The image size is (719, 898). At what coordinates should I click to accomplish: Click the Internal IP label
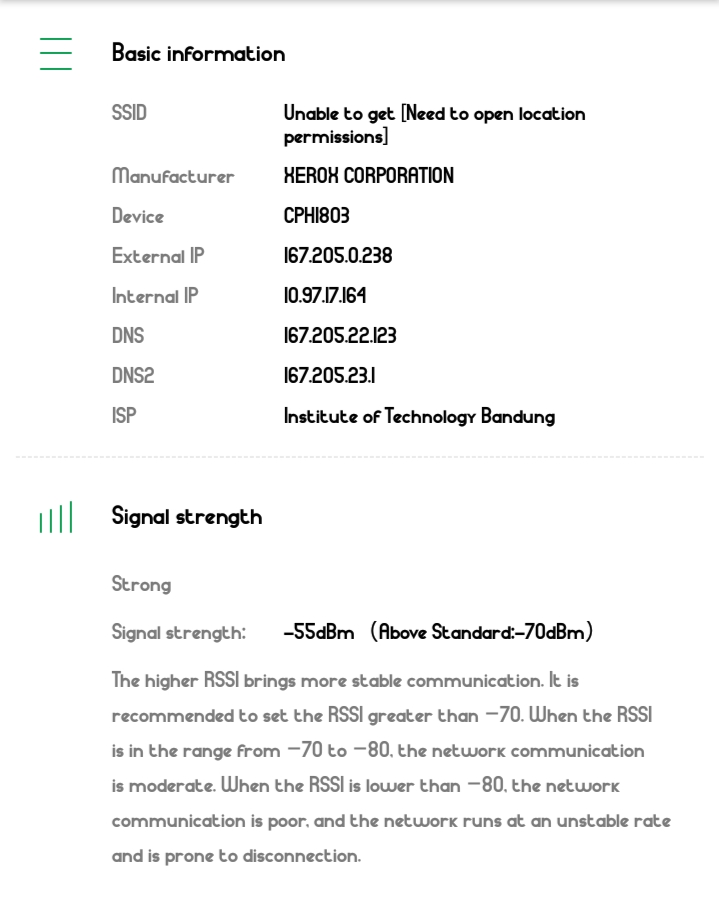155,296
